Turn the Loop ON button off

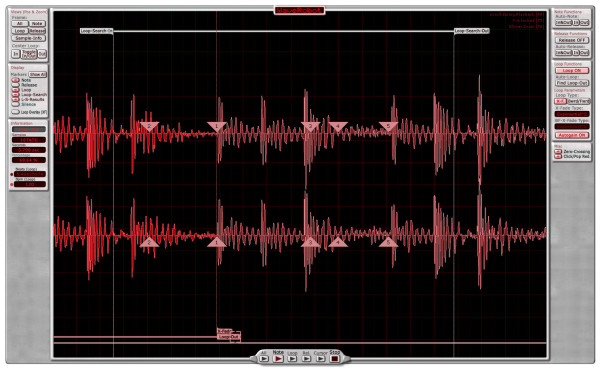click(x=572, y=71)
